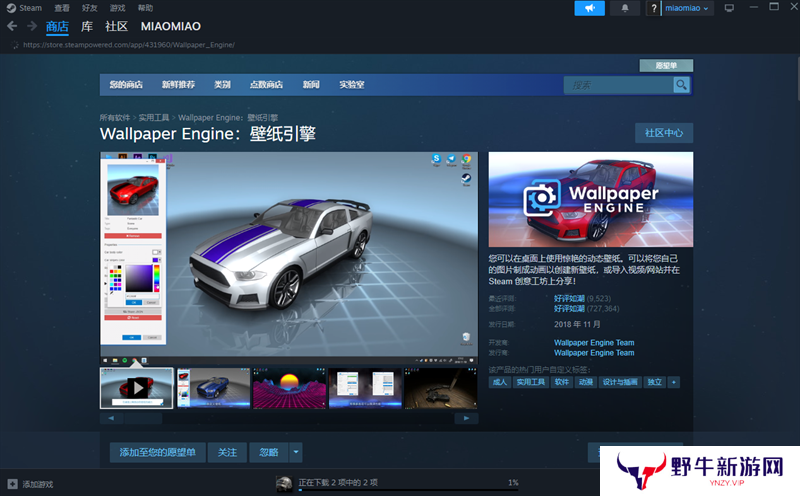
Task: Open 类别 in store nav
Action: pos(222,85)
